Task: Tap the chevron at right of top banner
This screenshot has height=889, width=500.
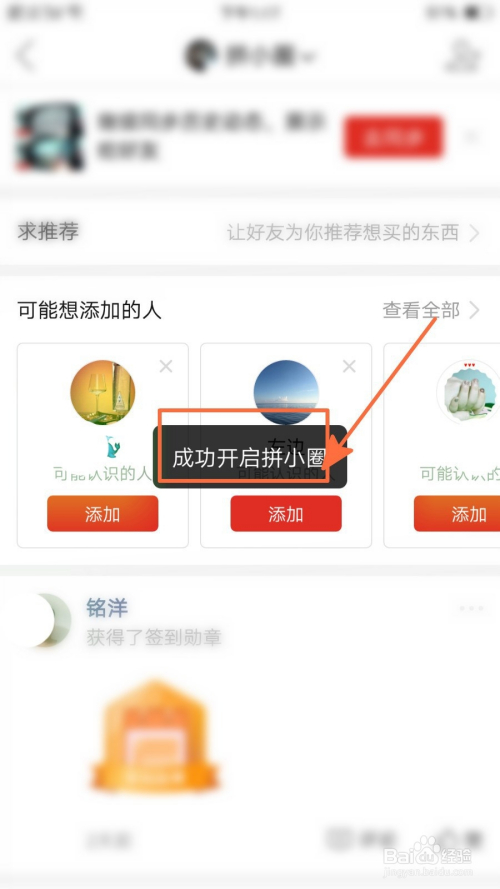Action: 471,137
